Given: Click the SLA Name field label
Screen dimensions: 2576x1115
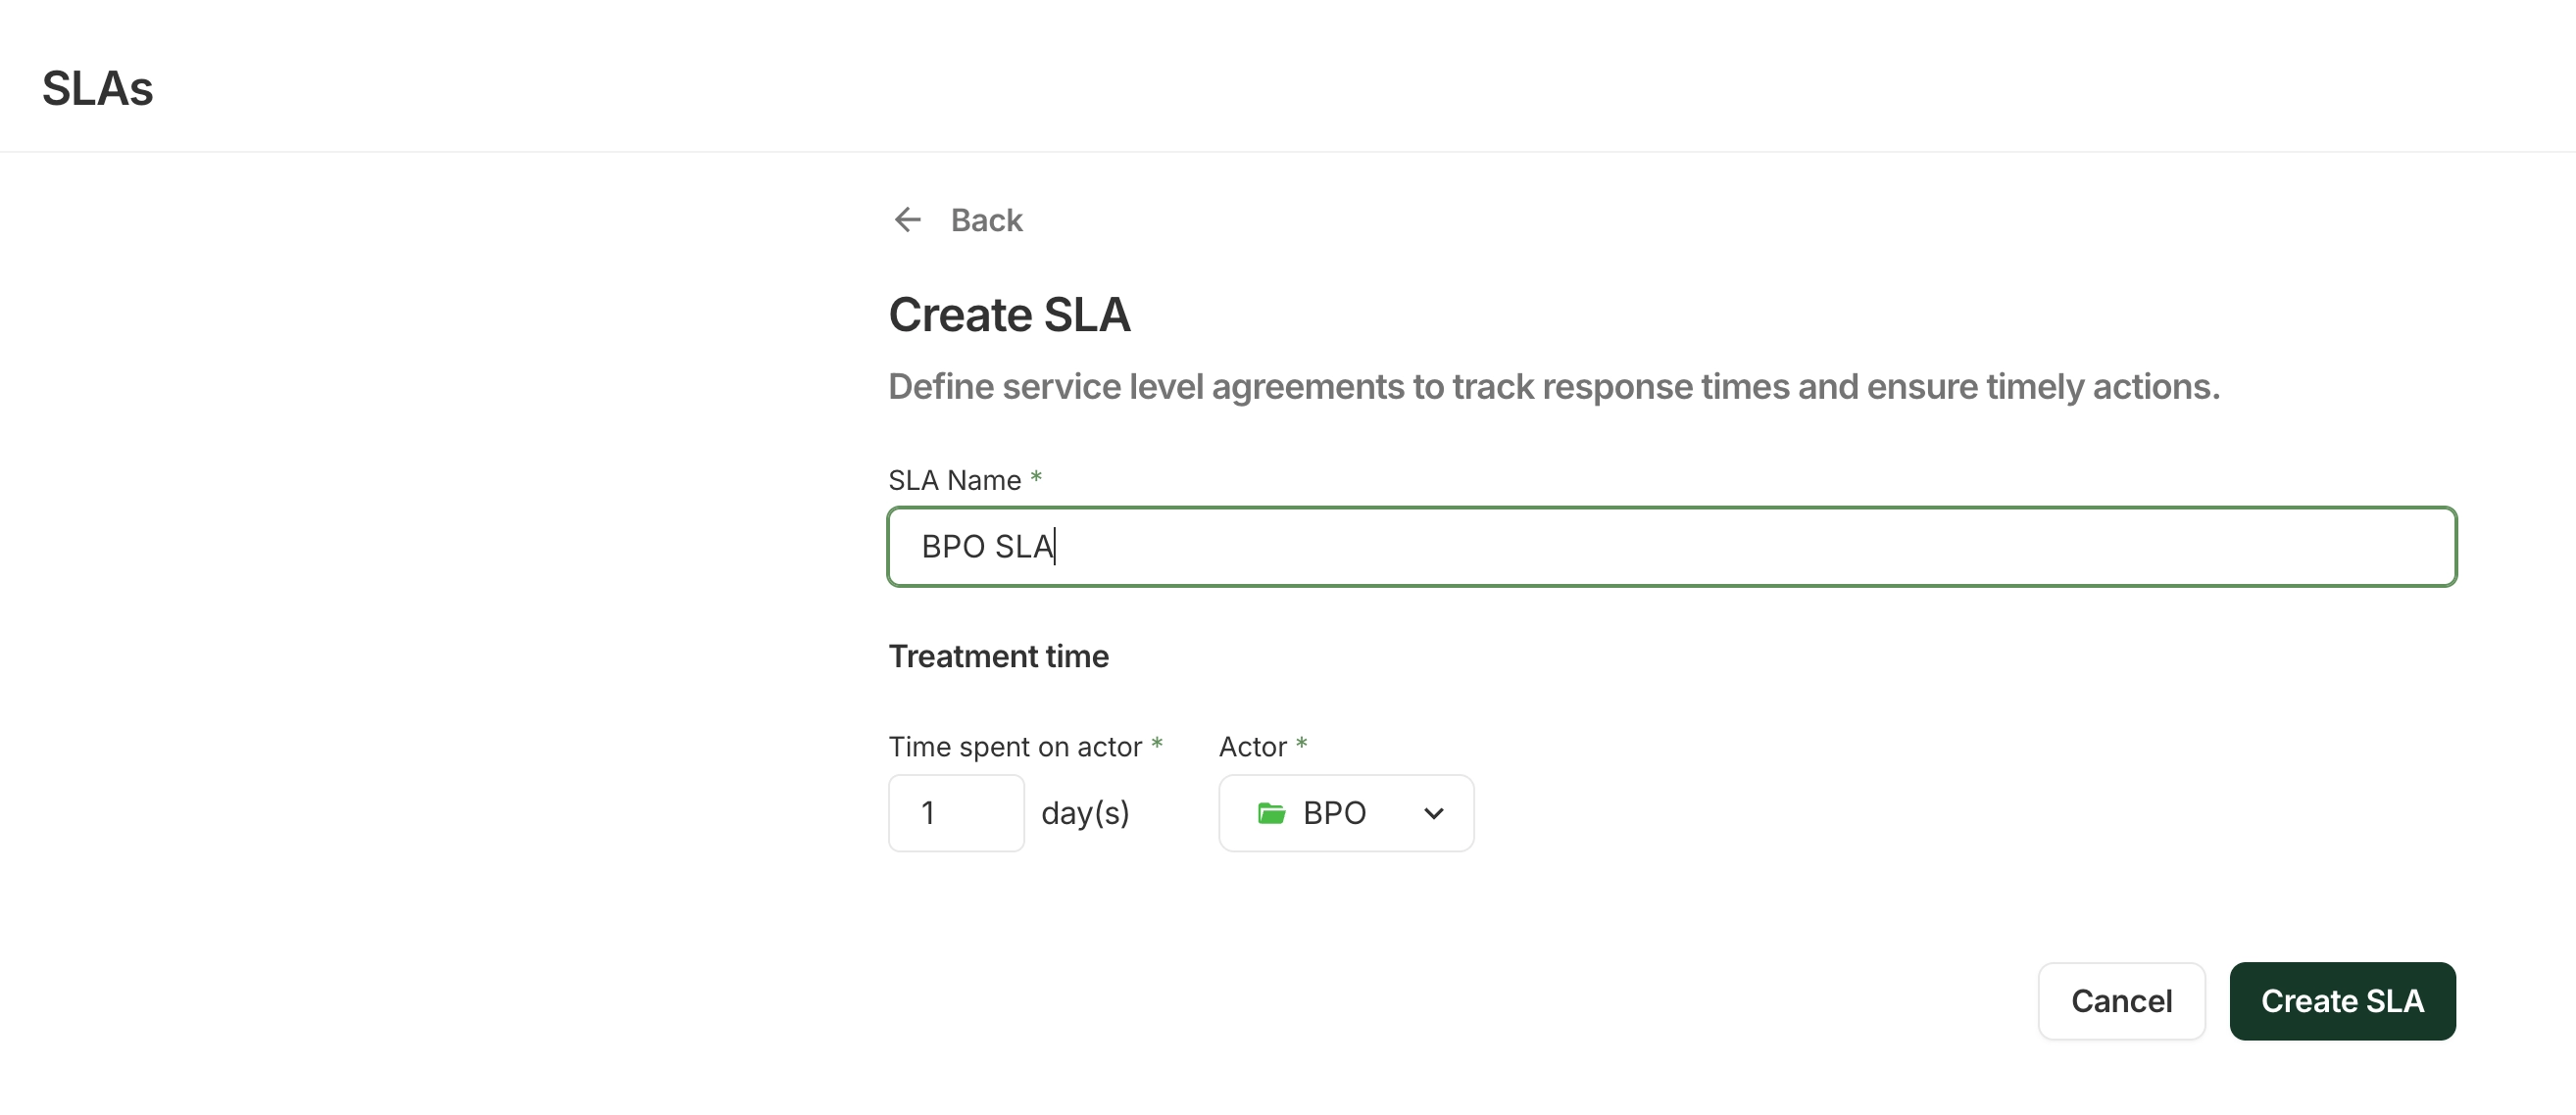Looking at the screenshot, I should pyautogui.click(x=954, y=480).
